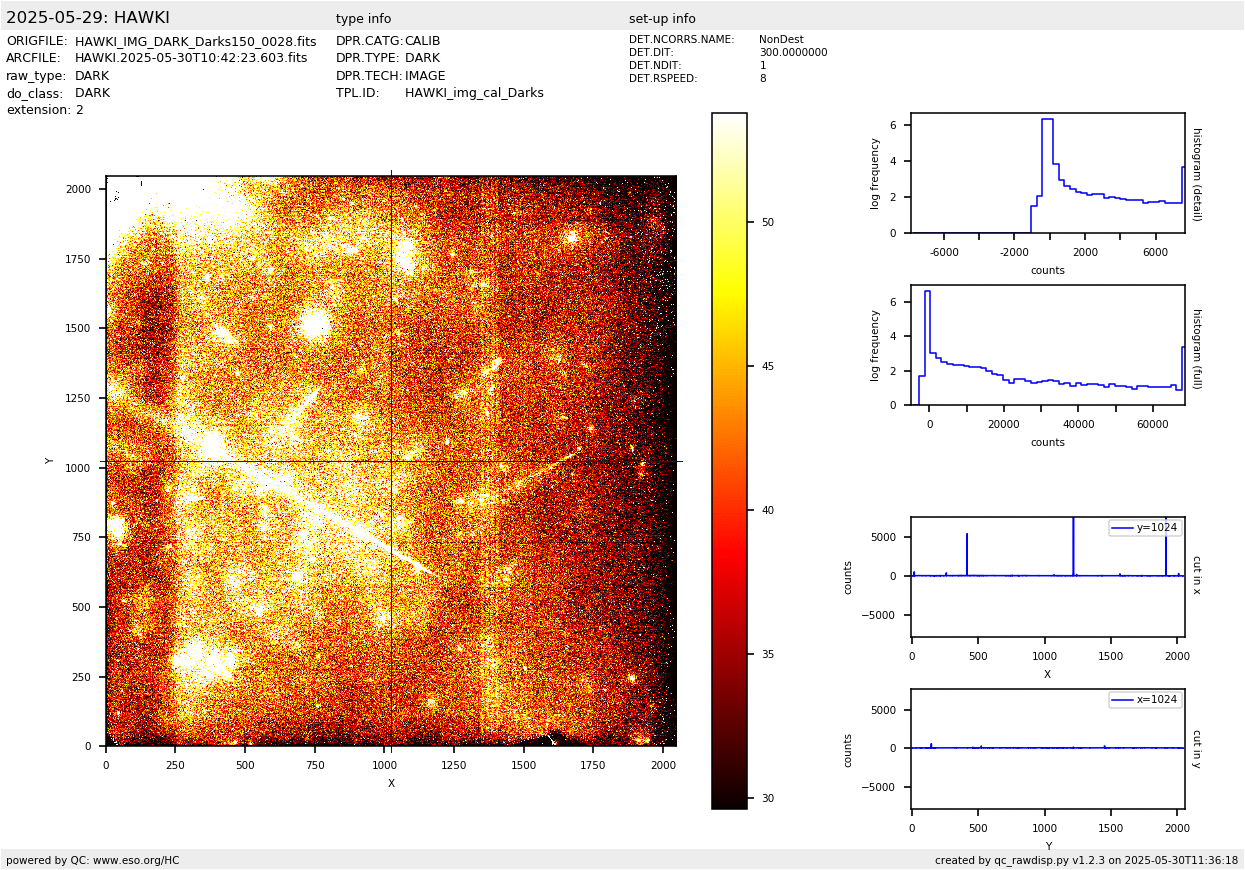Viewport: 1245px width, 870px height.
Task: Select the 'type info' section header
Action: coord(363,19)
